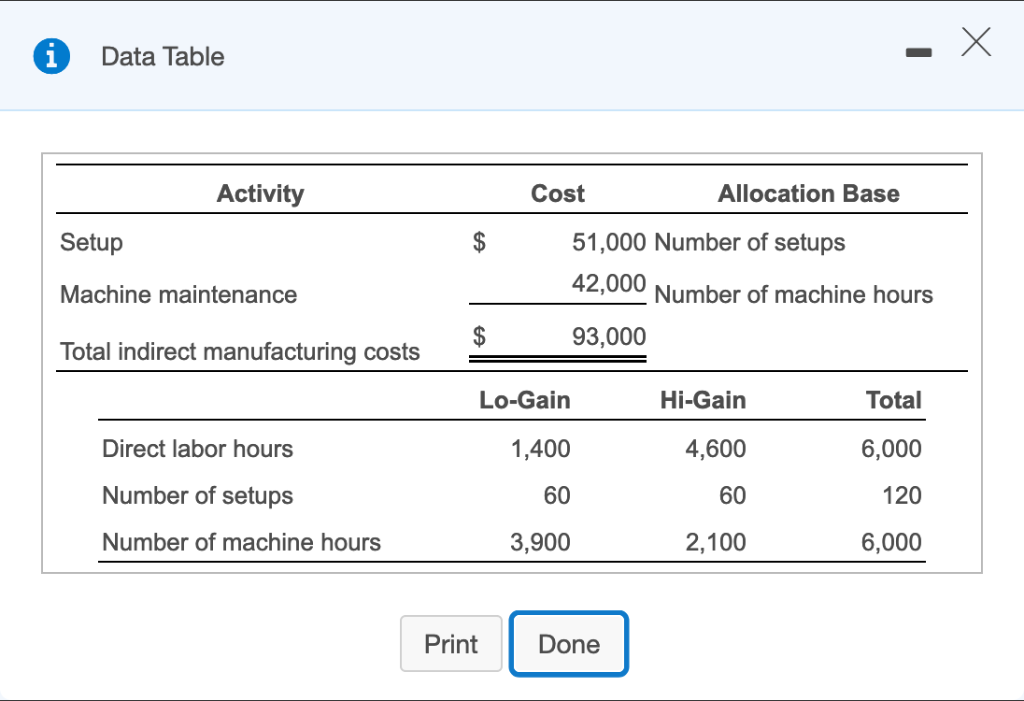Click the Activity column header
Image resolution: width=1024 pixels, height=701 pixels.
(x=260, y=193)
